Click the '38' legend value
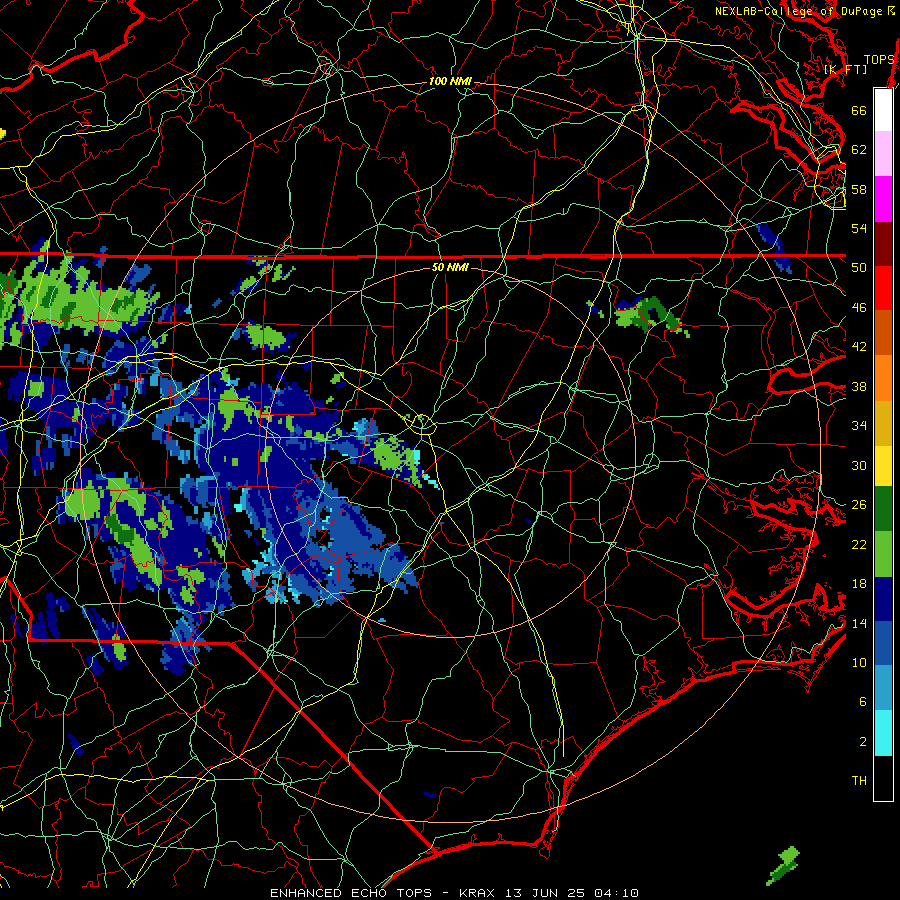The height and width of the screenshot is (900, 900). [859, 387]
